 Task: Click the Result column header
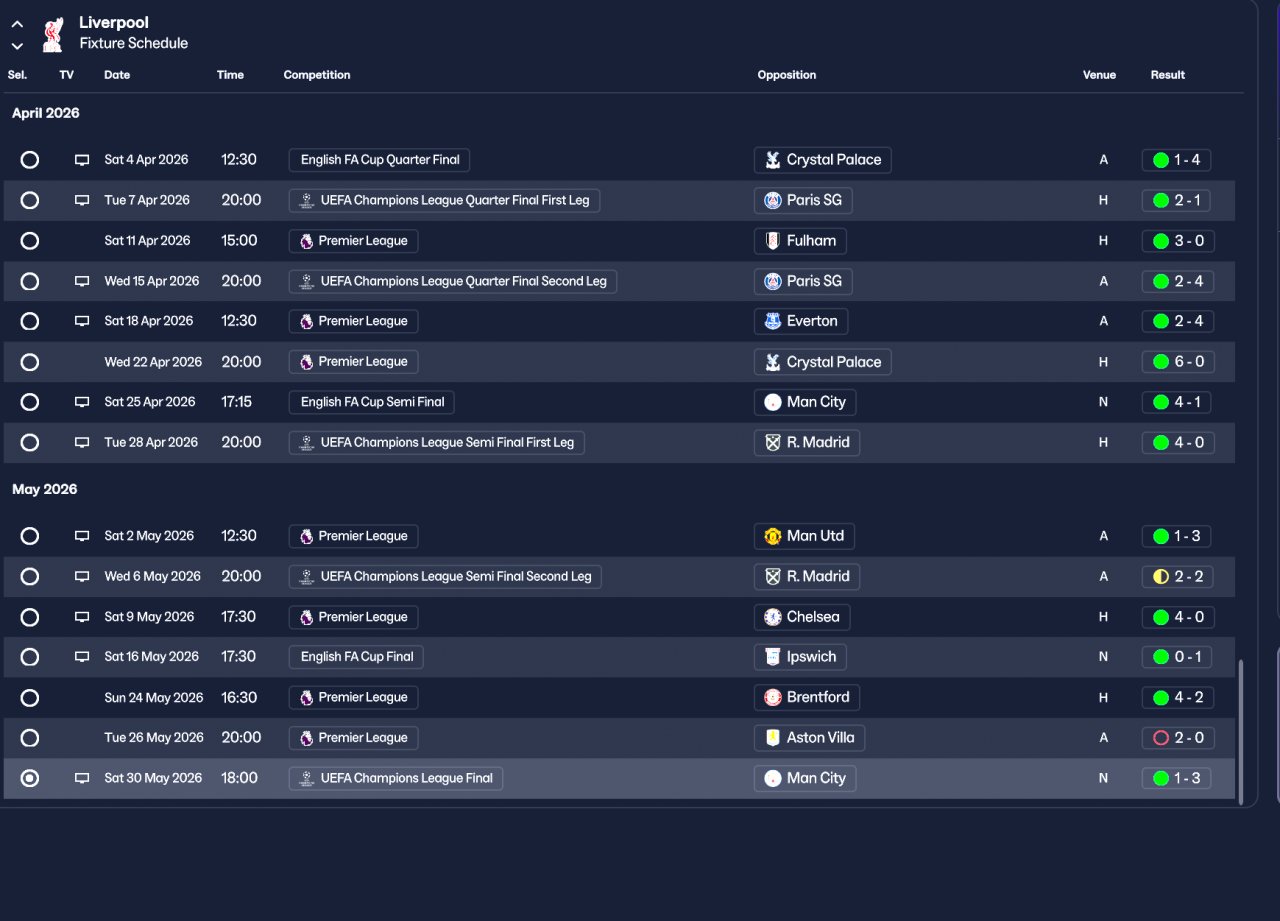[1168, 75]
